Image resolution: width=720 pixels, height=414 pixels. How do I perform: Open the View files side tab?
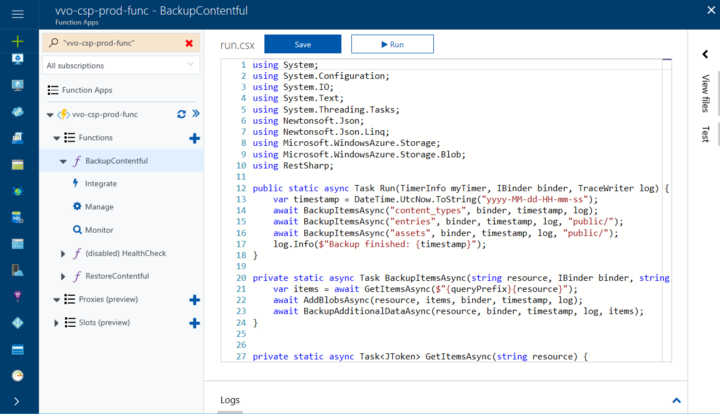705,94
